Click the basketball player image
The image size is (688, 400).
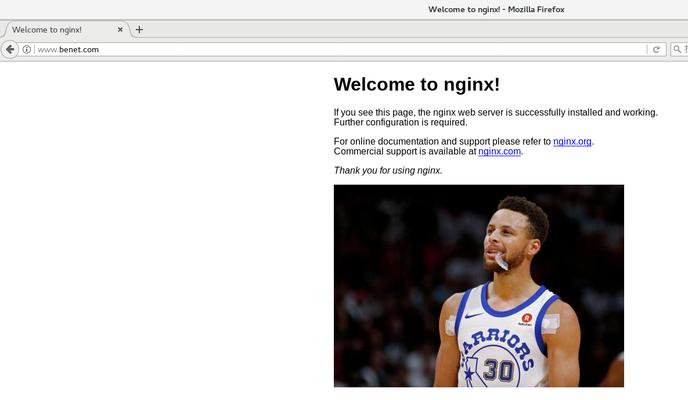(479, 286)
